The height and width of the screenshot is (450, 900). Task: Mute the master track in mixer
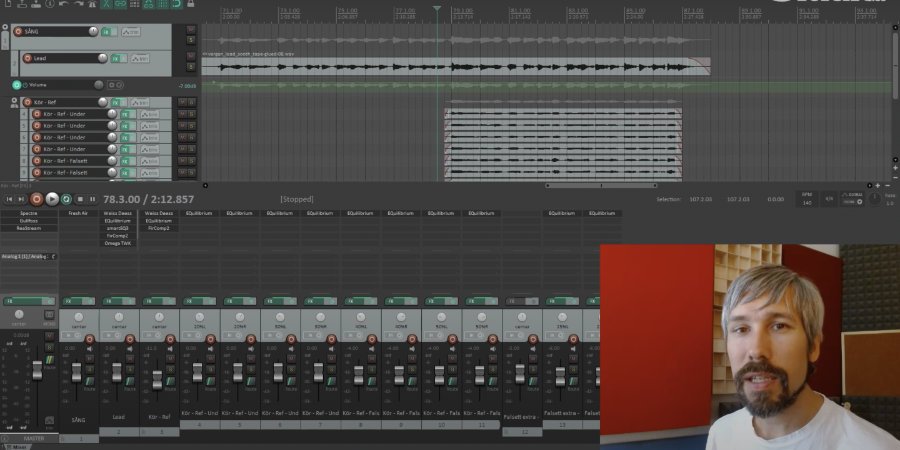click(49, 338)
